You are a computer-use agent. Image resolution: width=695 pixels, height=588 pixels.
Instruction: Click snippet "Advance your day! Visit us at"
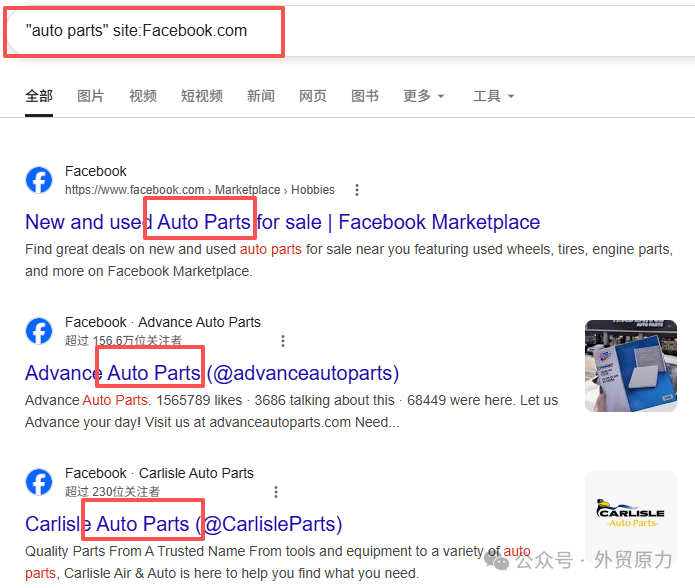pos(115,422)
